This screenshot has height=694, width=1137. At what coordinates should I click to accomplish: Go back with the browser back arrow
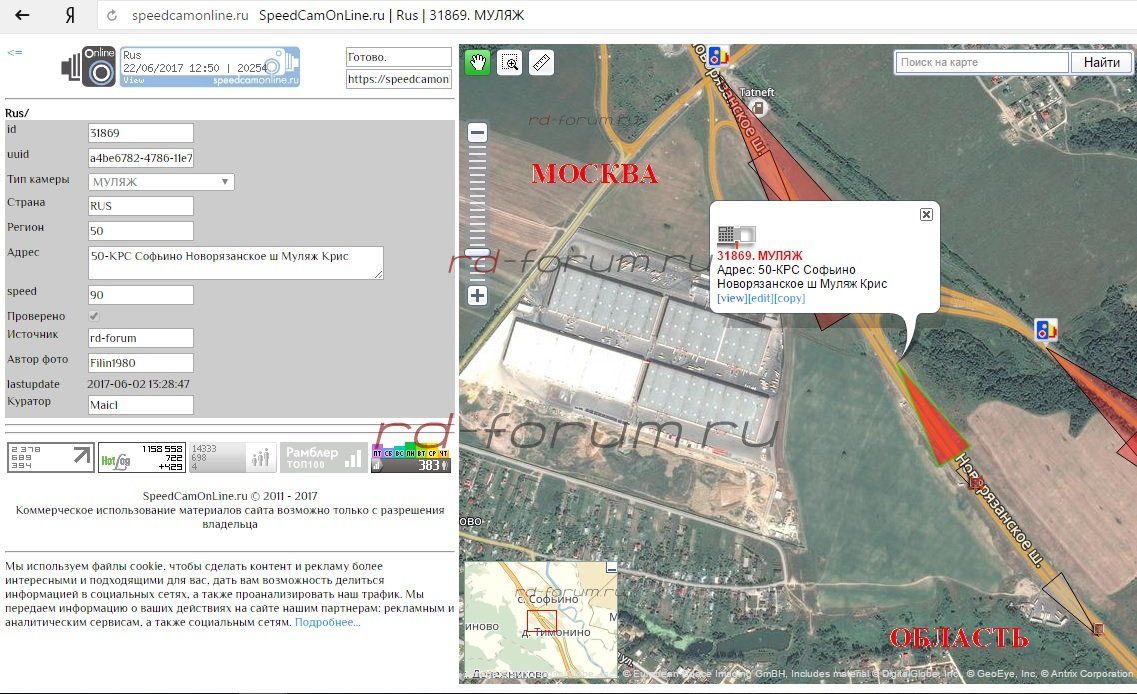[22, 15]
